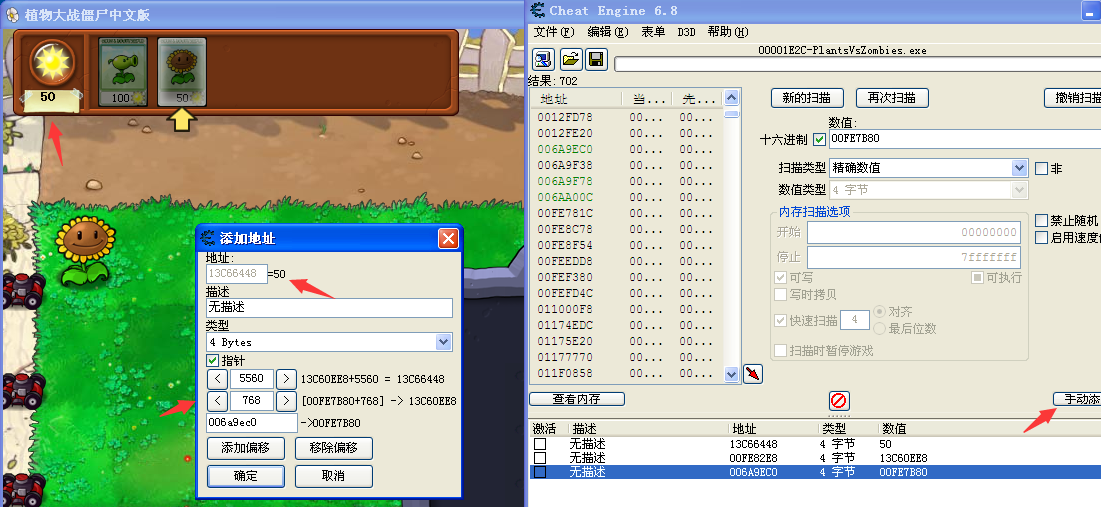Screen dimensions: 1101x507
Task: Open the 扫描类型 精确数值 dropdown
Action: click(1020, 168)
